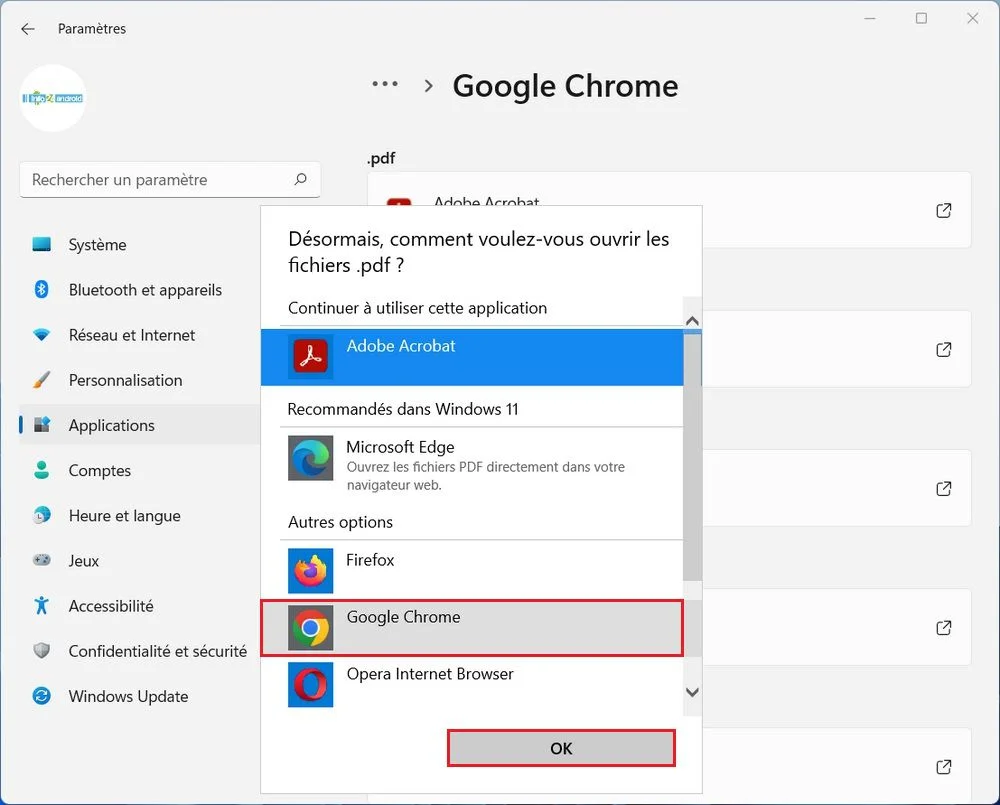Viewport: 1000px width, 805px height.
Task: Click the Heure et langue clock icon
Action: (x=41, y=515)
